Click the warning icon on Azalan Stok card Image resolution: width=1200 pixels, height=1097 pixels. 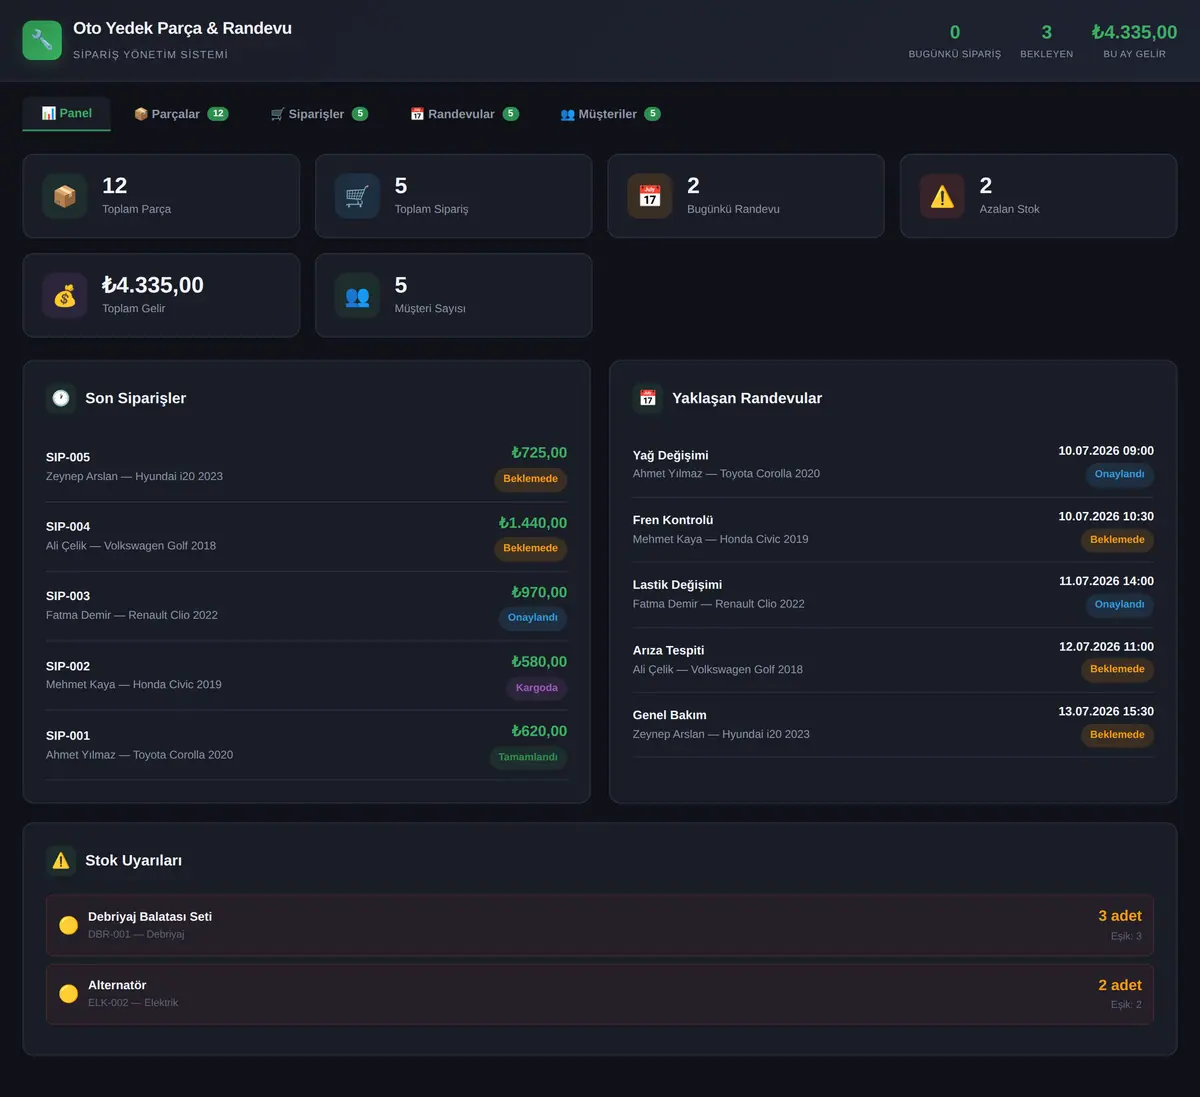coord(942,196)
